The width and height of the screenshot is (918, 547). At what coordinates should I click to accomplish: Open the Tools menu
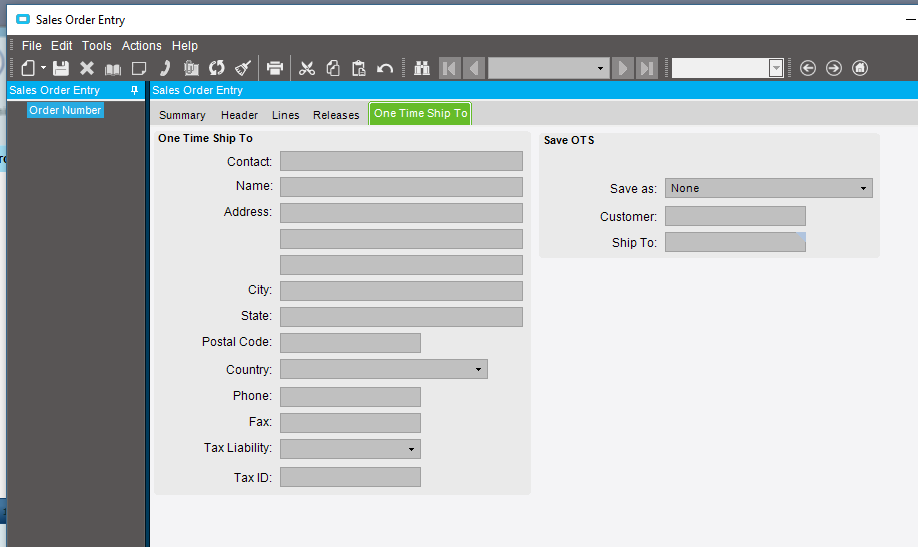point(97,46)
